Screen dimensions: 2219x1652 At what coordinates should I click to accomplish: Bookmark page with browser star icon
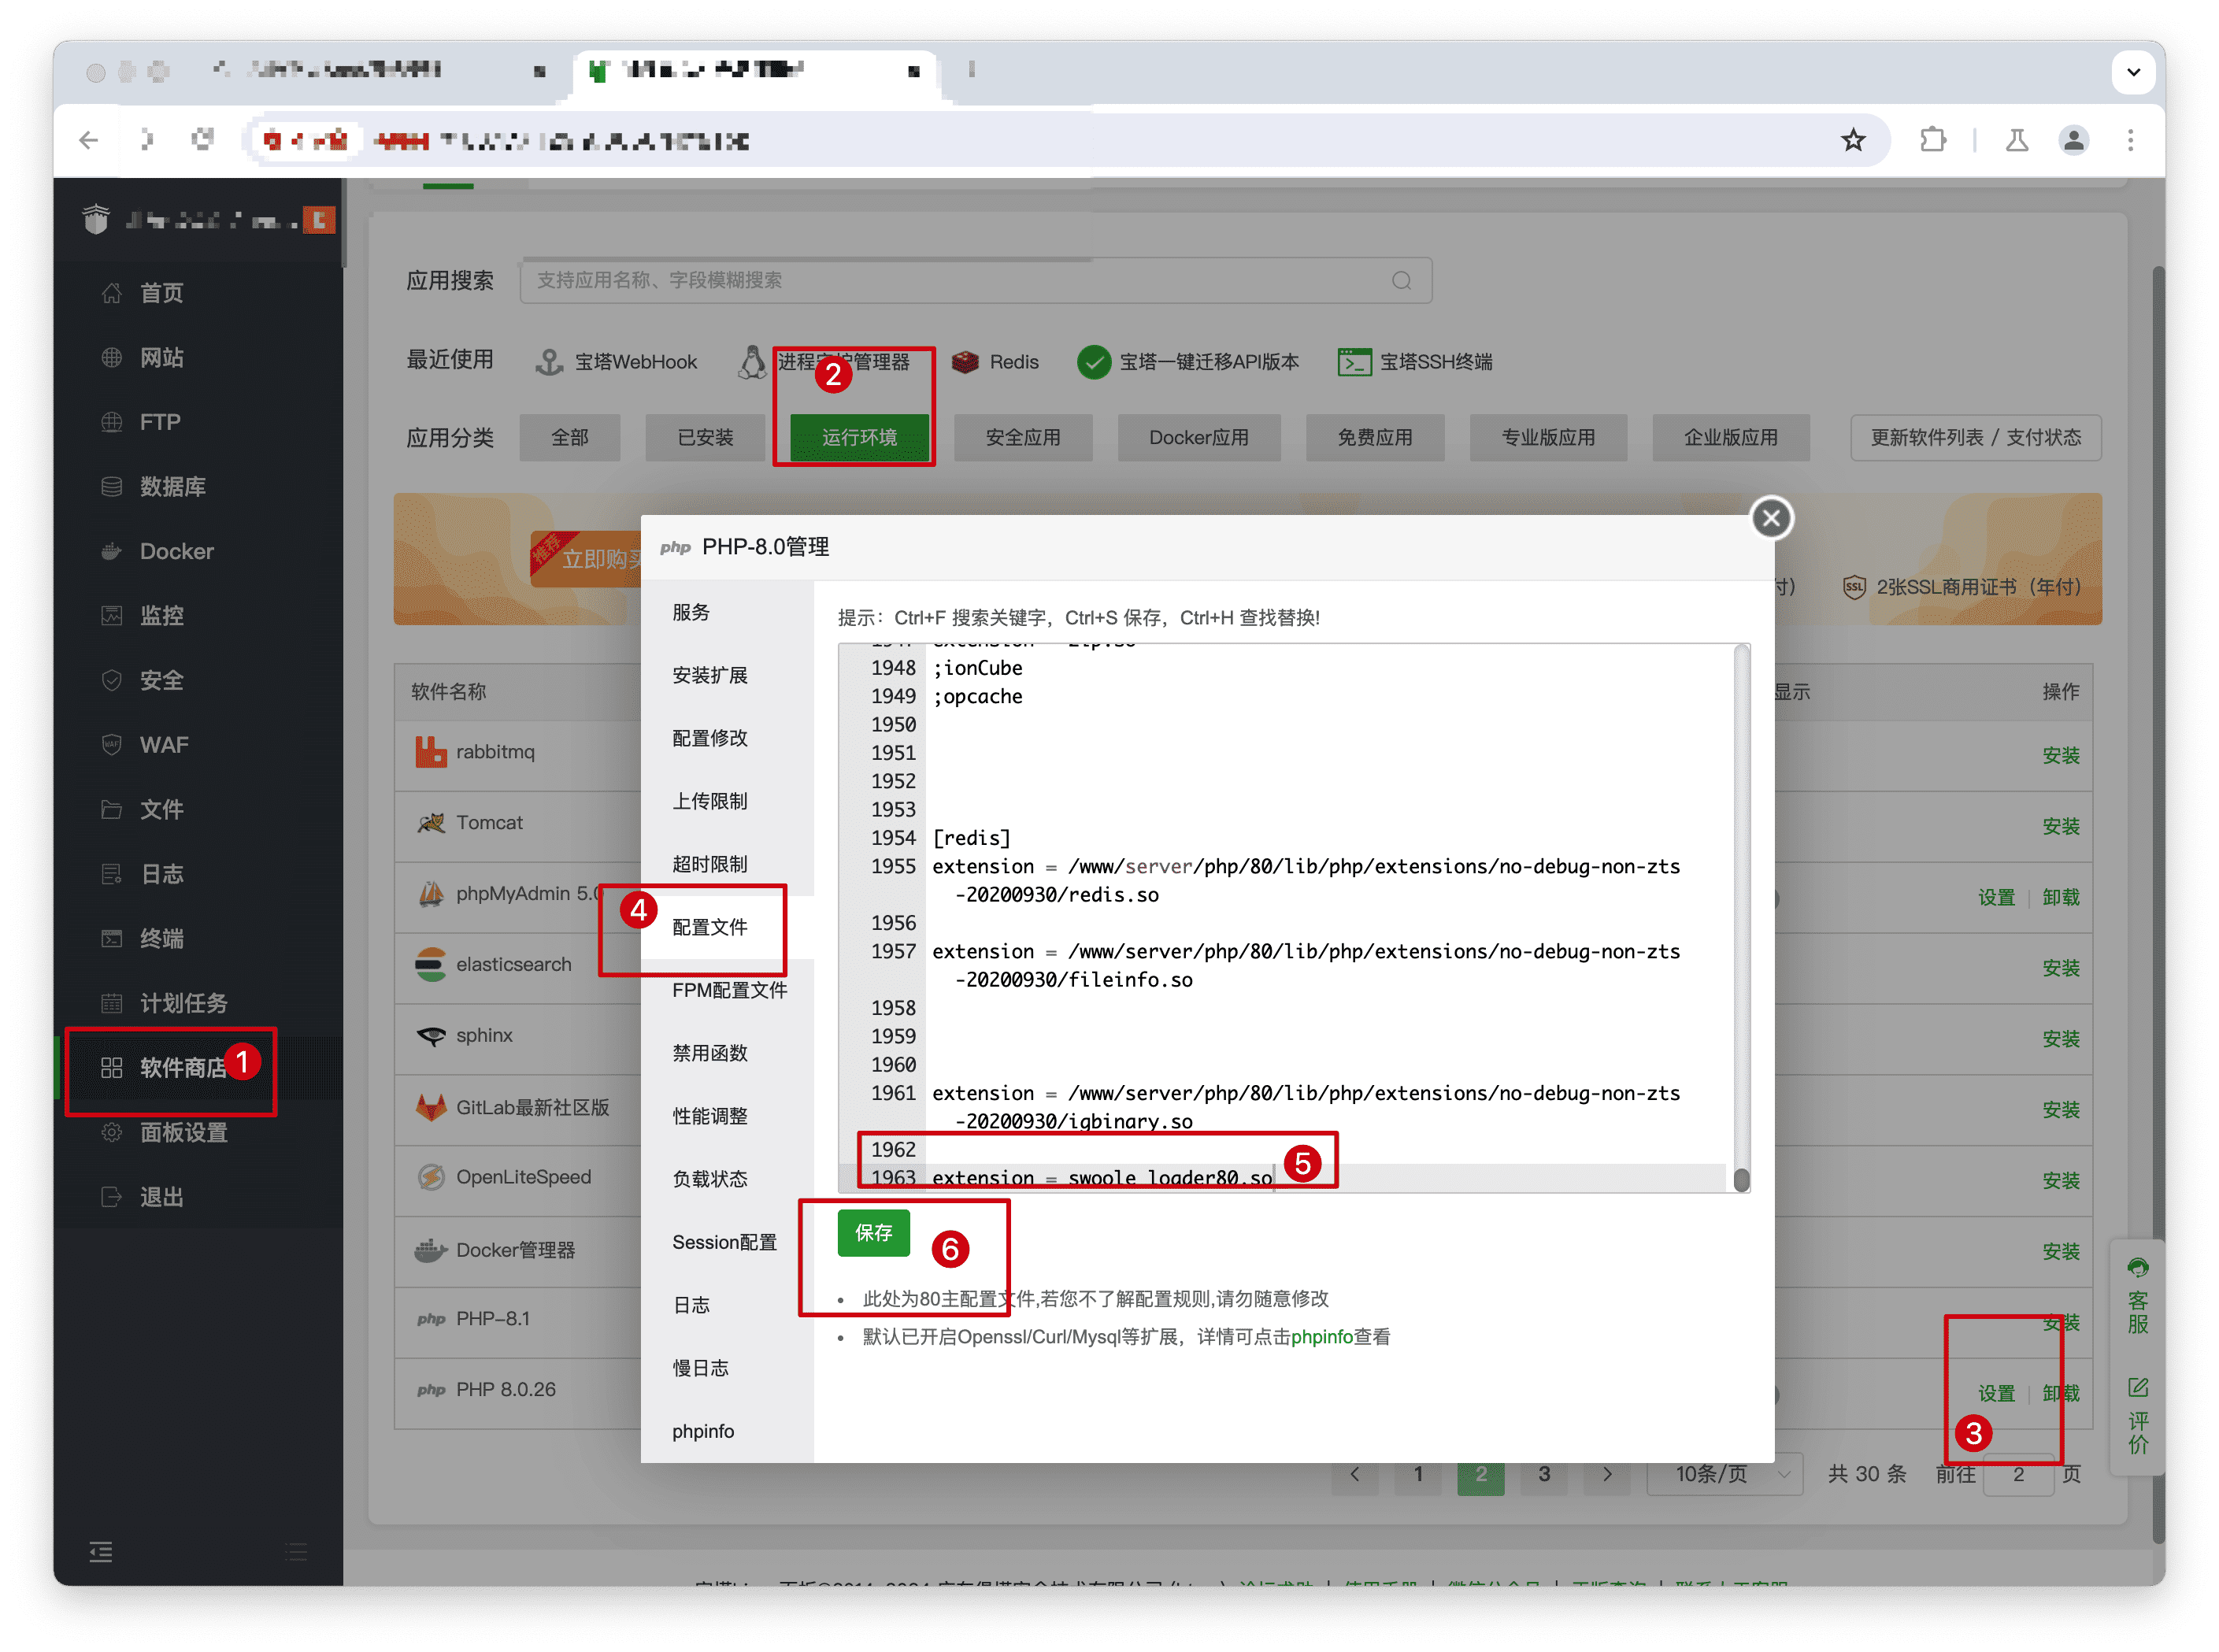(x=1853, y=140)
